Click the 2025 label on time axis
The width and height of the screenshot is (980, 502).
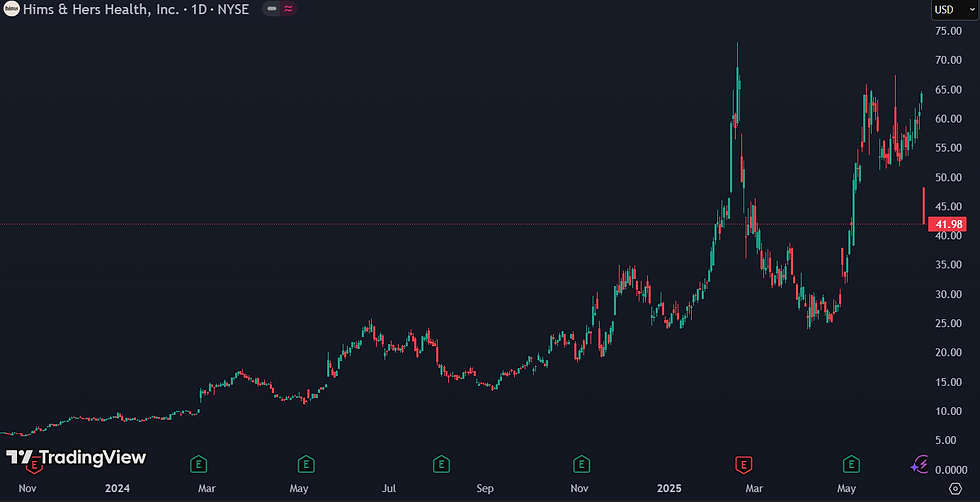click(x=668, y=488)
